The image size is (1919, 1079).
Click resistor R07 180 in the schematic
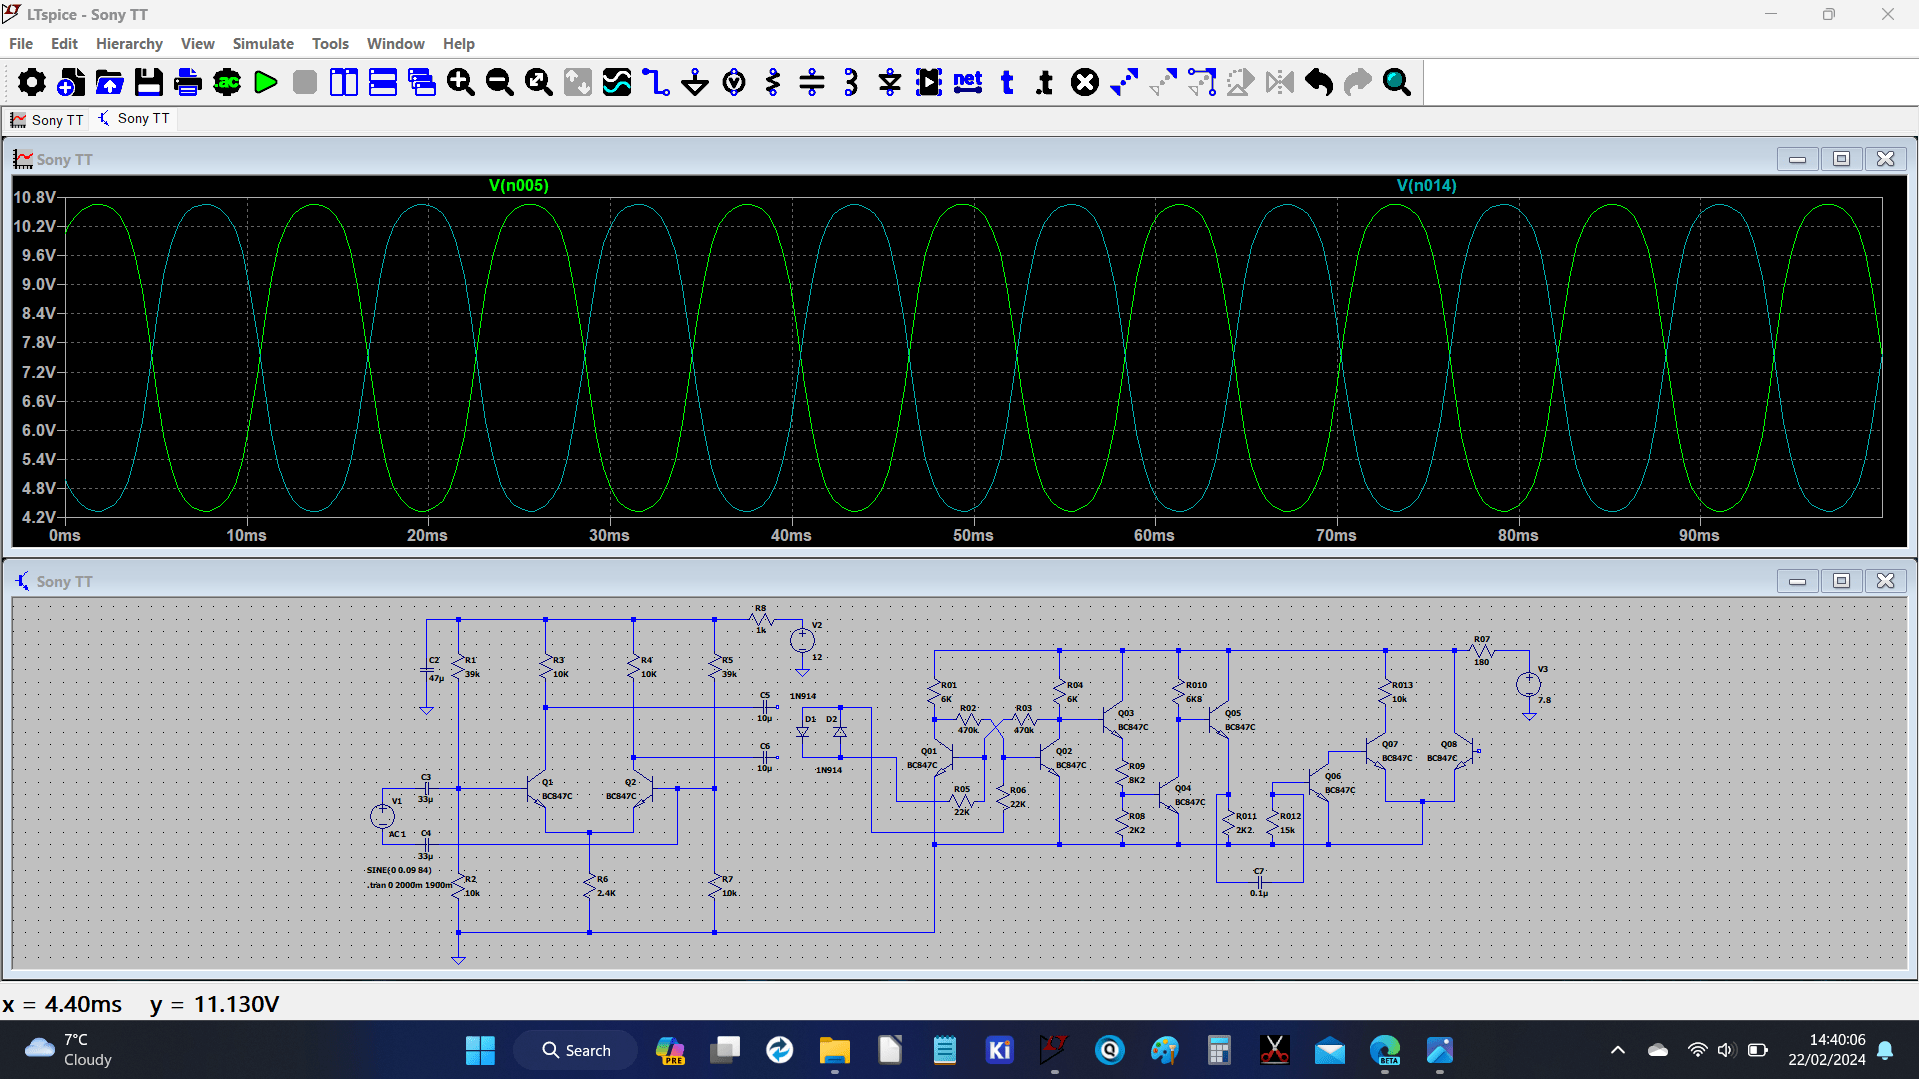[1482, 650]
